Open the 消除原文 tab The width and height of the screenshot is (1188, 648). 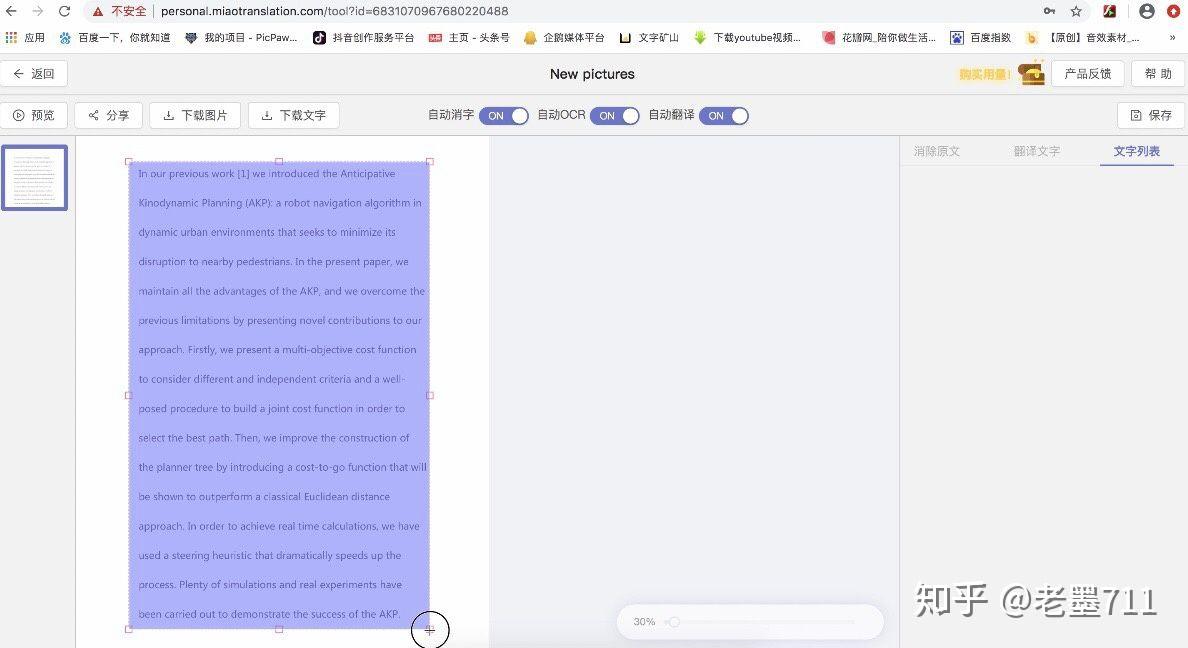pyautogui.click(x=936, y=151)
